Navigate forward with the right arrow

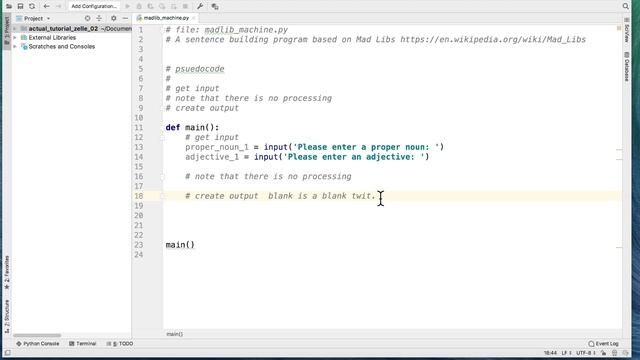click(x=58, y=6)
